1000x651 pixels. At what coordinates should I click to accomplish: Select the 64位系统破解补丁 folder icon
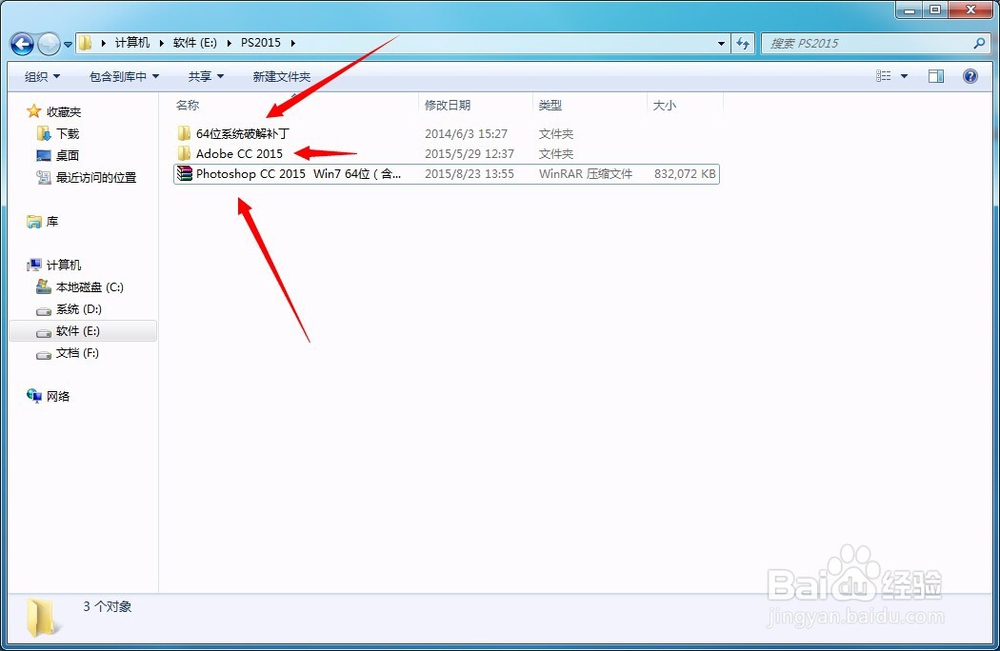184,133
